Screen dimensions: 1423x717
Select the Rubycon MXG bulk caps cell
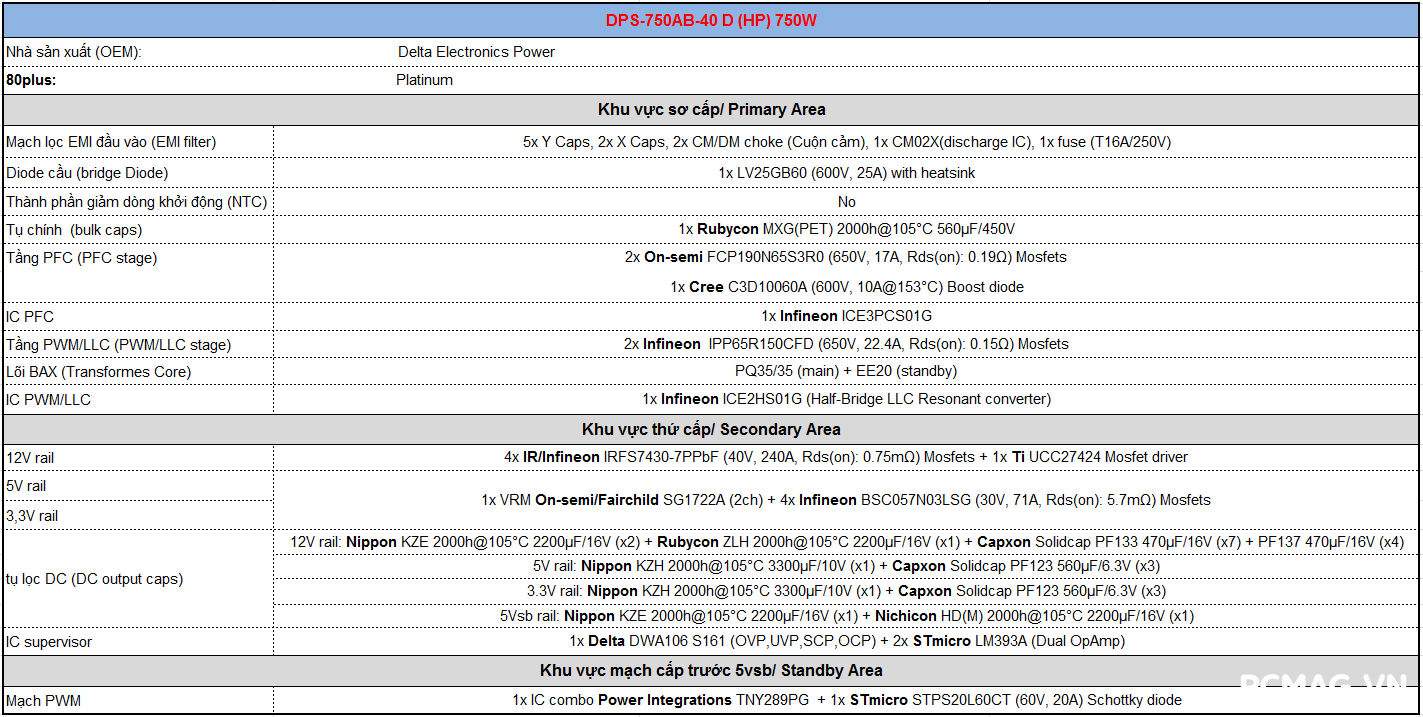pos(846,230)
